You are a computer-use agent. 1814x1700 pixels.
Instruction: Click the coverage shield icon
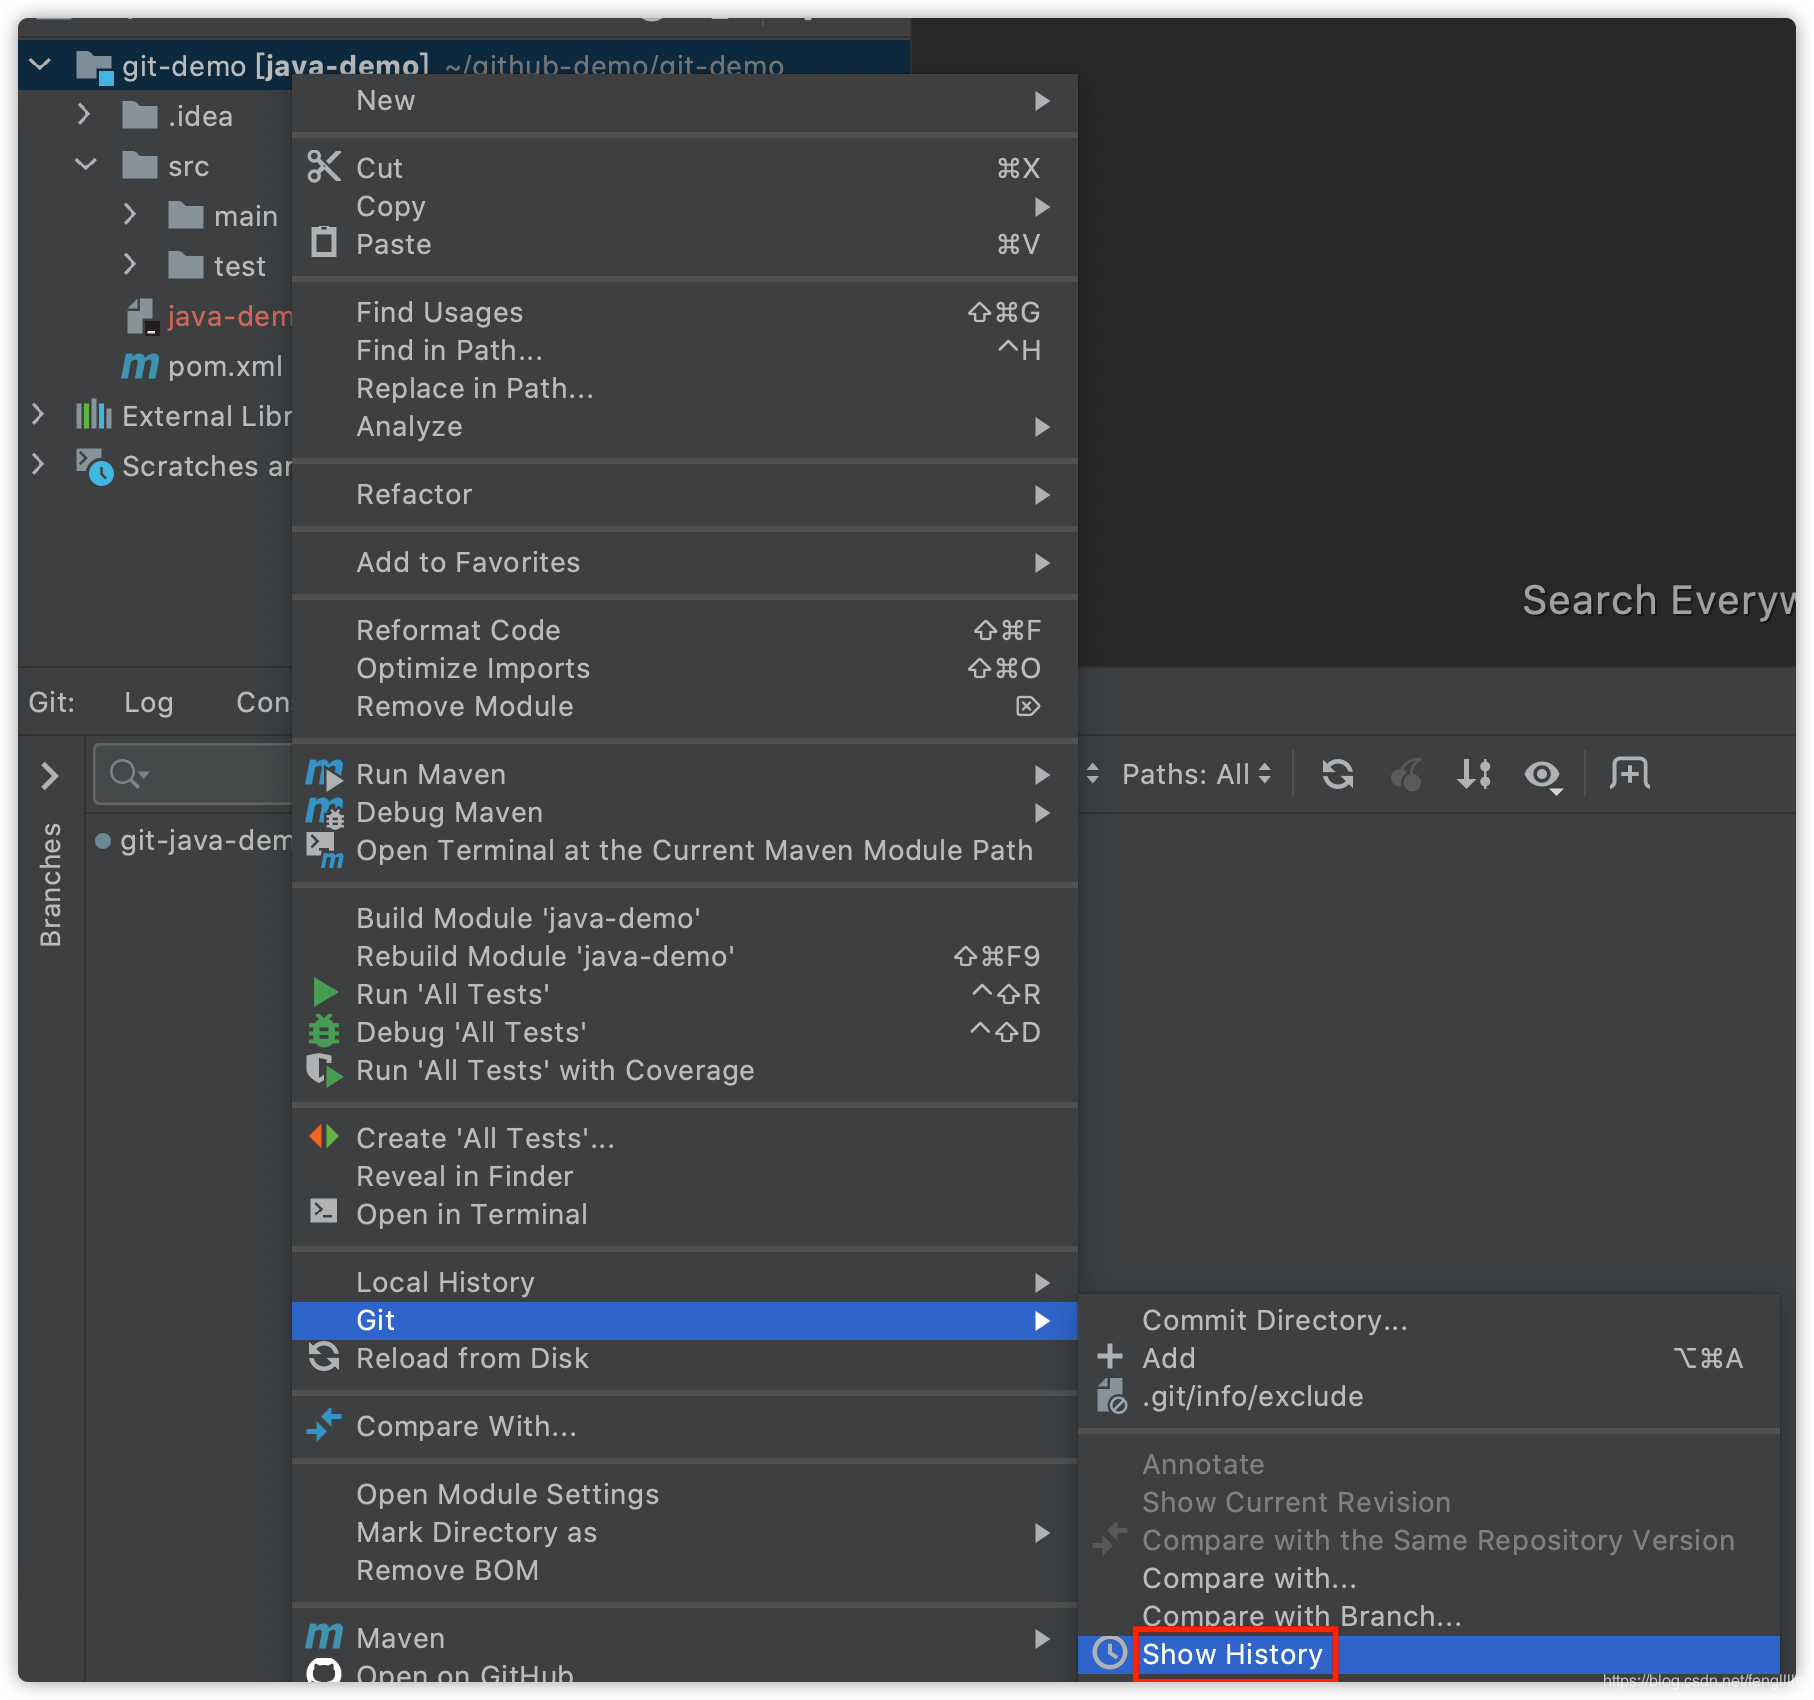pyautogui.click(x=324, y=1069)
